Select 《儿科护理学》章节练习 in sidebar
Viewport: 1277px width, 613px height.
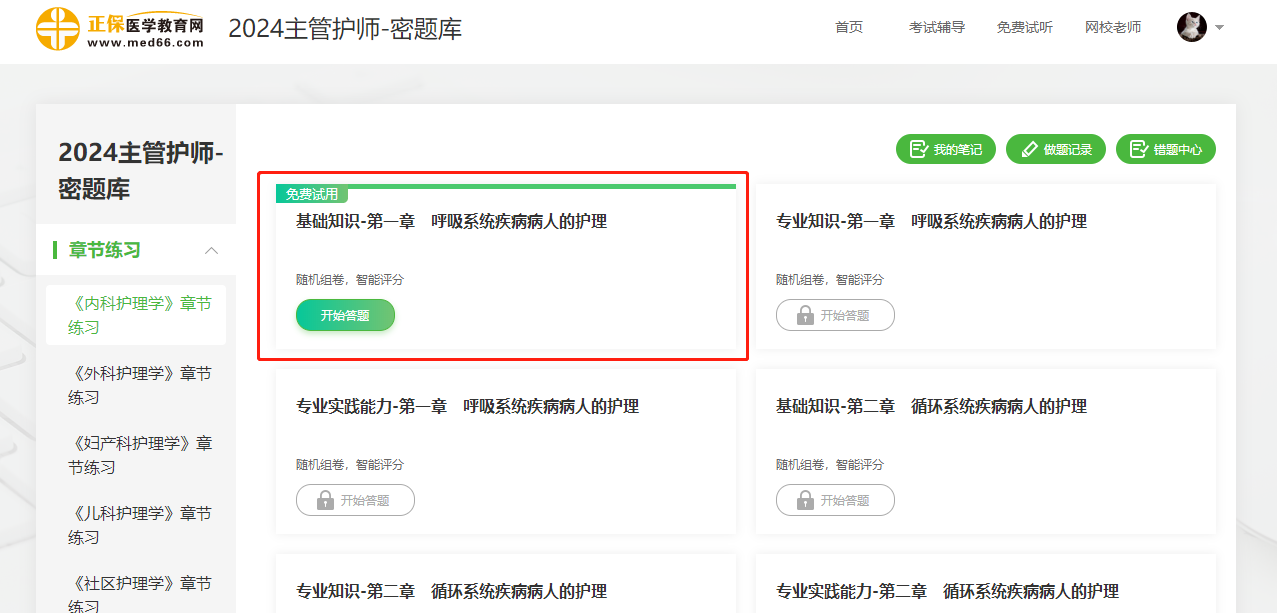tap(139, 525)
